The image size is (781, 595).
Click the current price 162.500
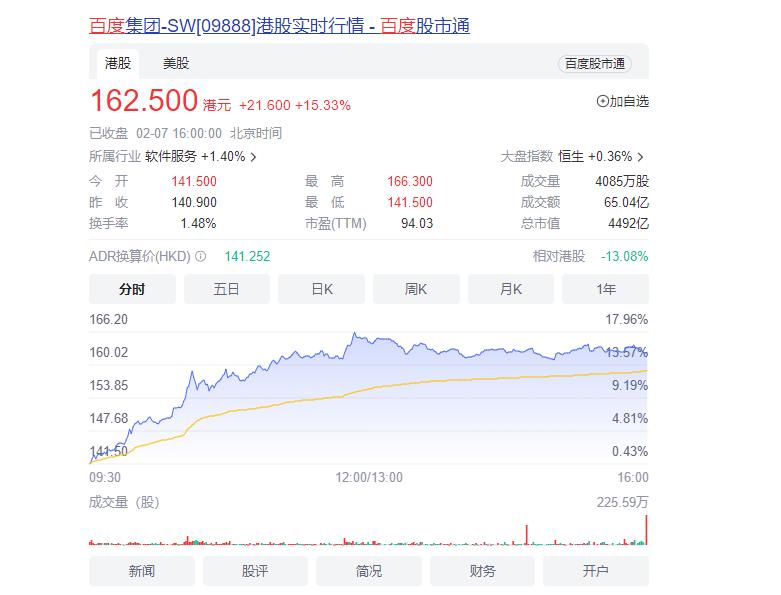pyautogui.click(x=144, y=101)
